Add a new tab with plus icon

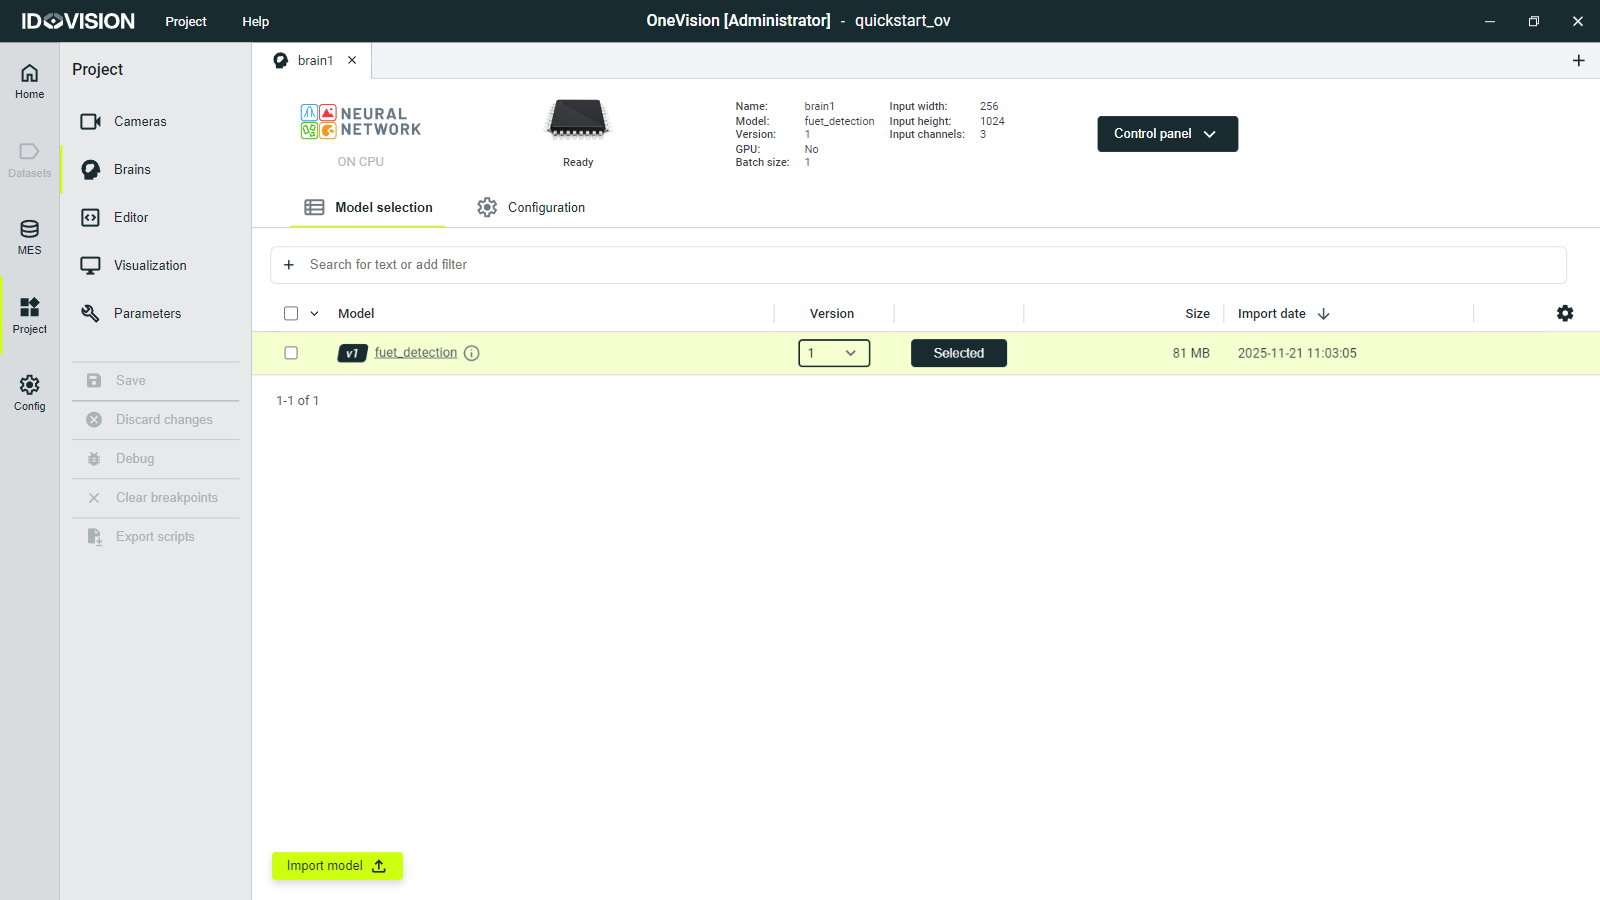click(x=1578, y=61)
